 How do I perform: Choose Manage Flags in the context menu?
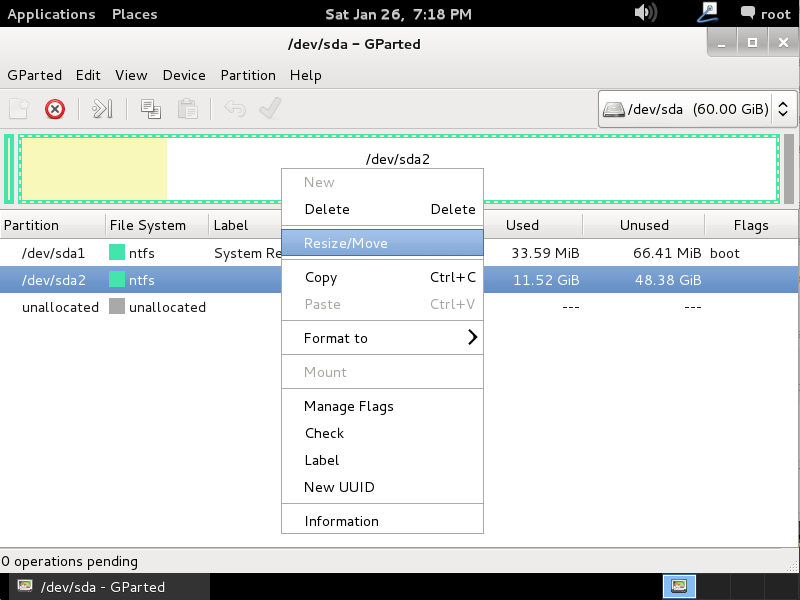coord(382,406)
